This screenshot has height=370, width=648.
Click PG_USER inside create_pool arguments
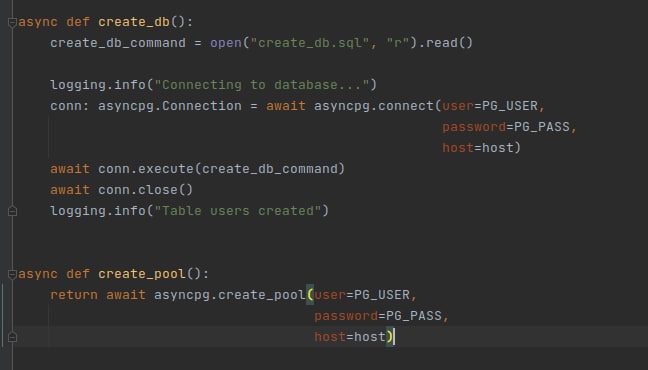point(382,295)
